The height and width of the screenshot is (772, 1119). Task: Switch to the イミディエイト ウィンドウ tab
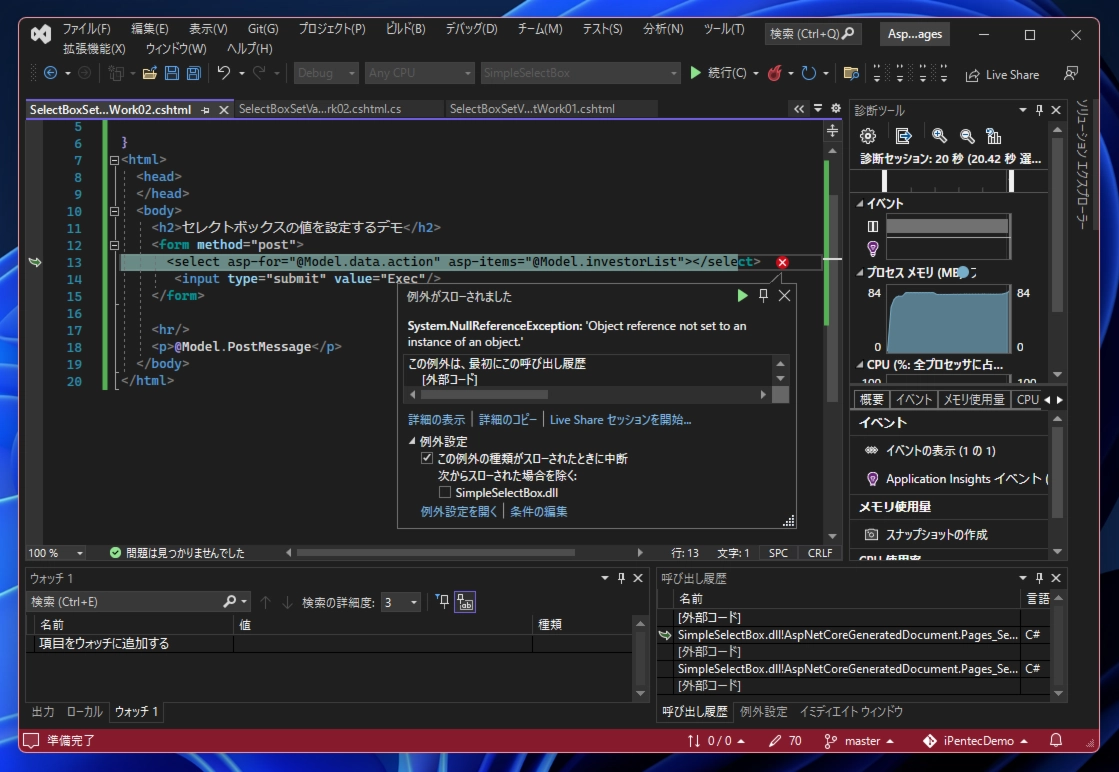[851, 711]
